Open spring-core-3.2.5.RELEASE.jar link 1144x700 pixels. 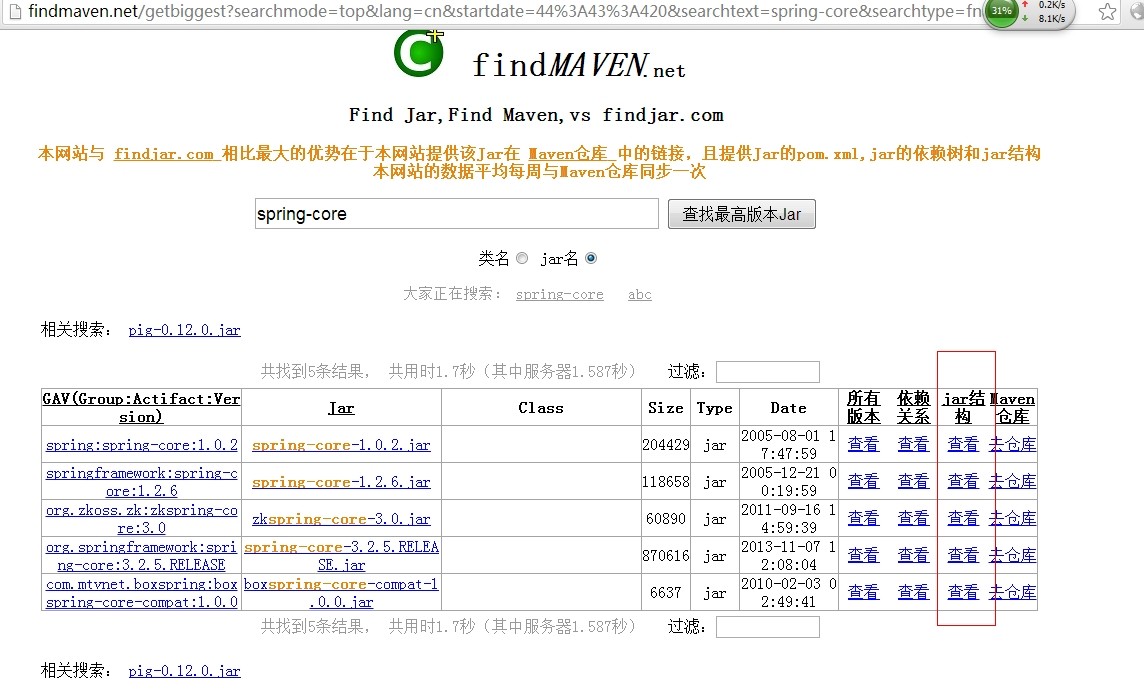click(341, 556)
